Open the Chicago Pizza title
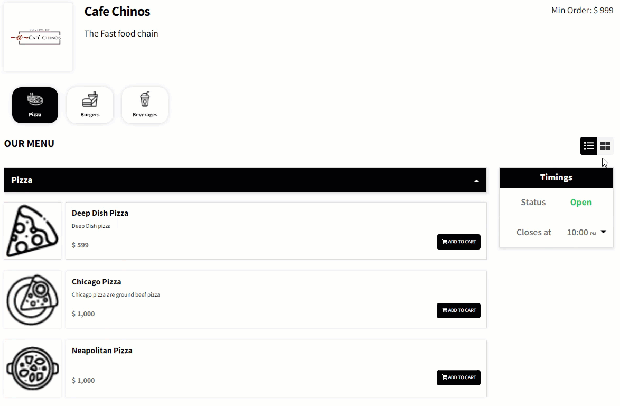The width and height of the screenshot is (620, 406). coord(96,282)
